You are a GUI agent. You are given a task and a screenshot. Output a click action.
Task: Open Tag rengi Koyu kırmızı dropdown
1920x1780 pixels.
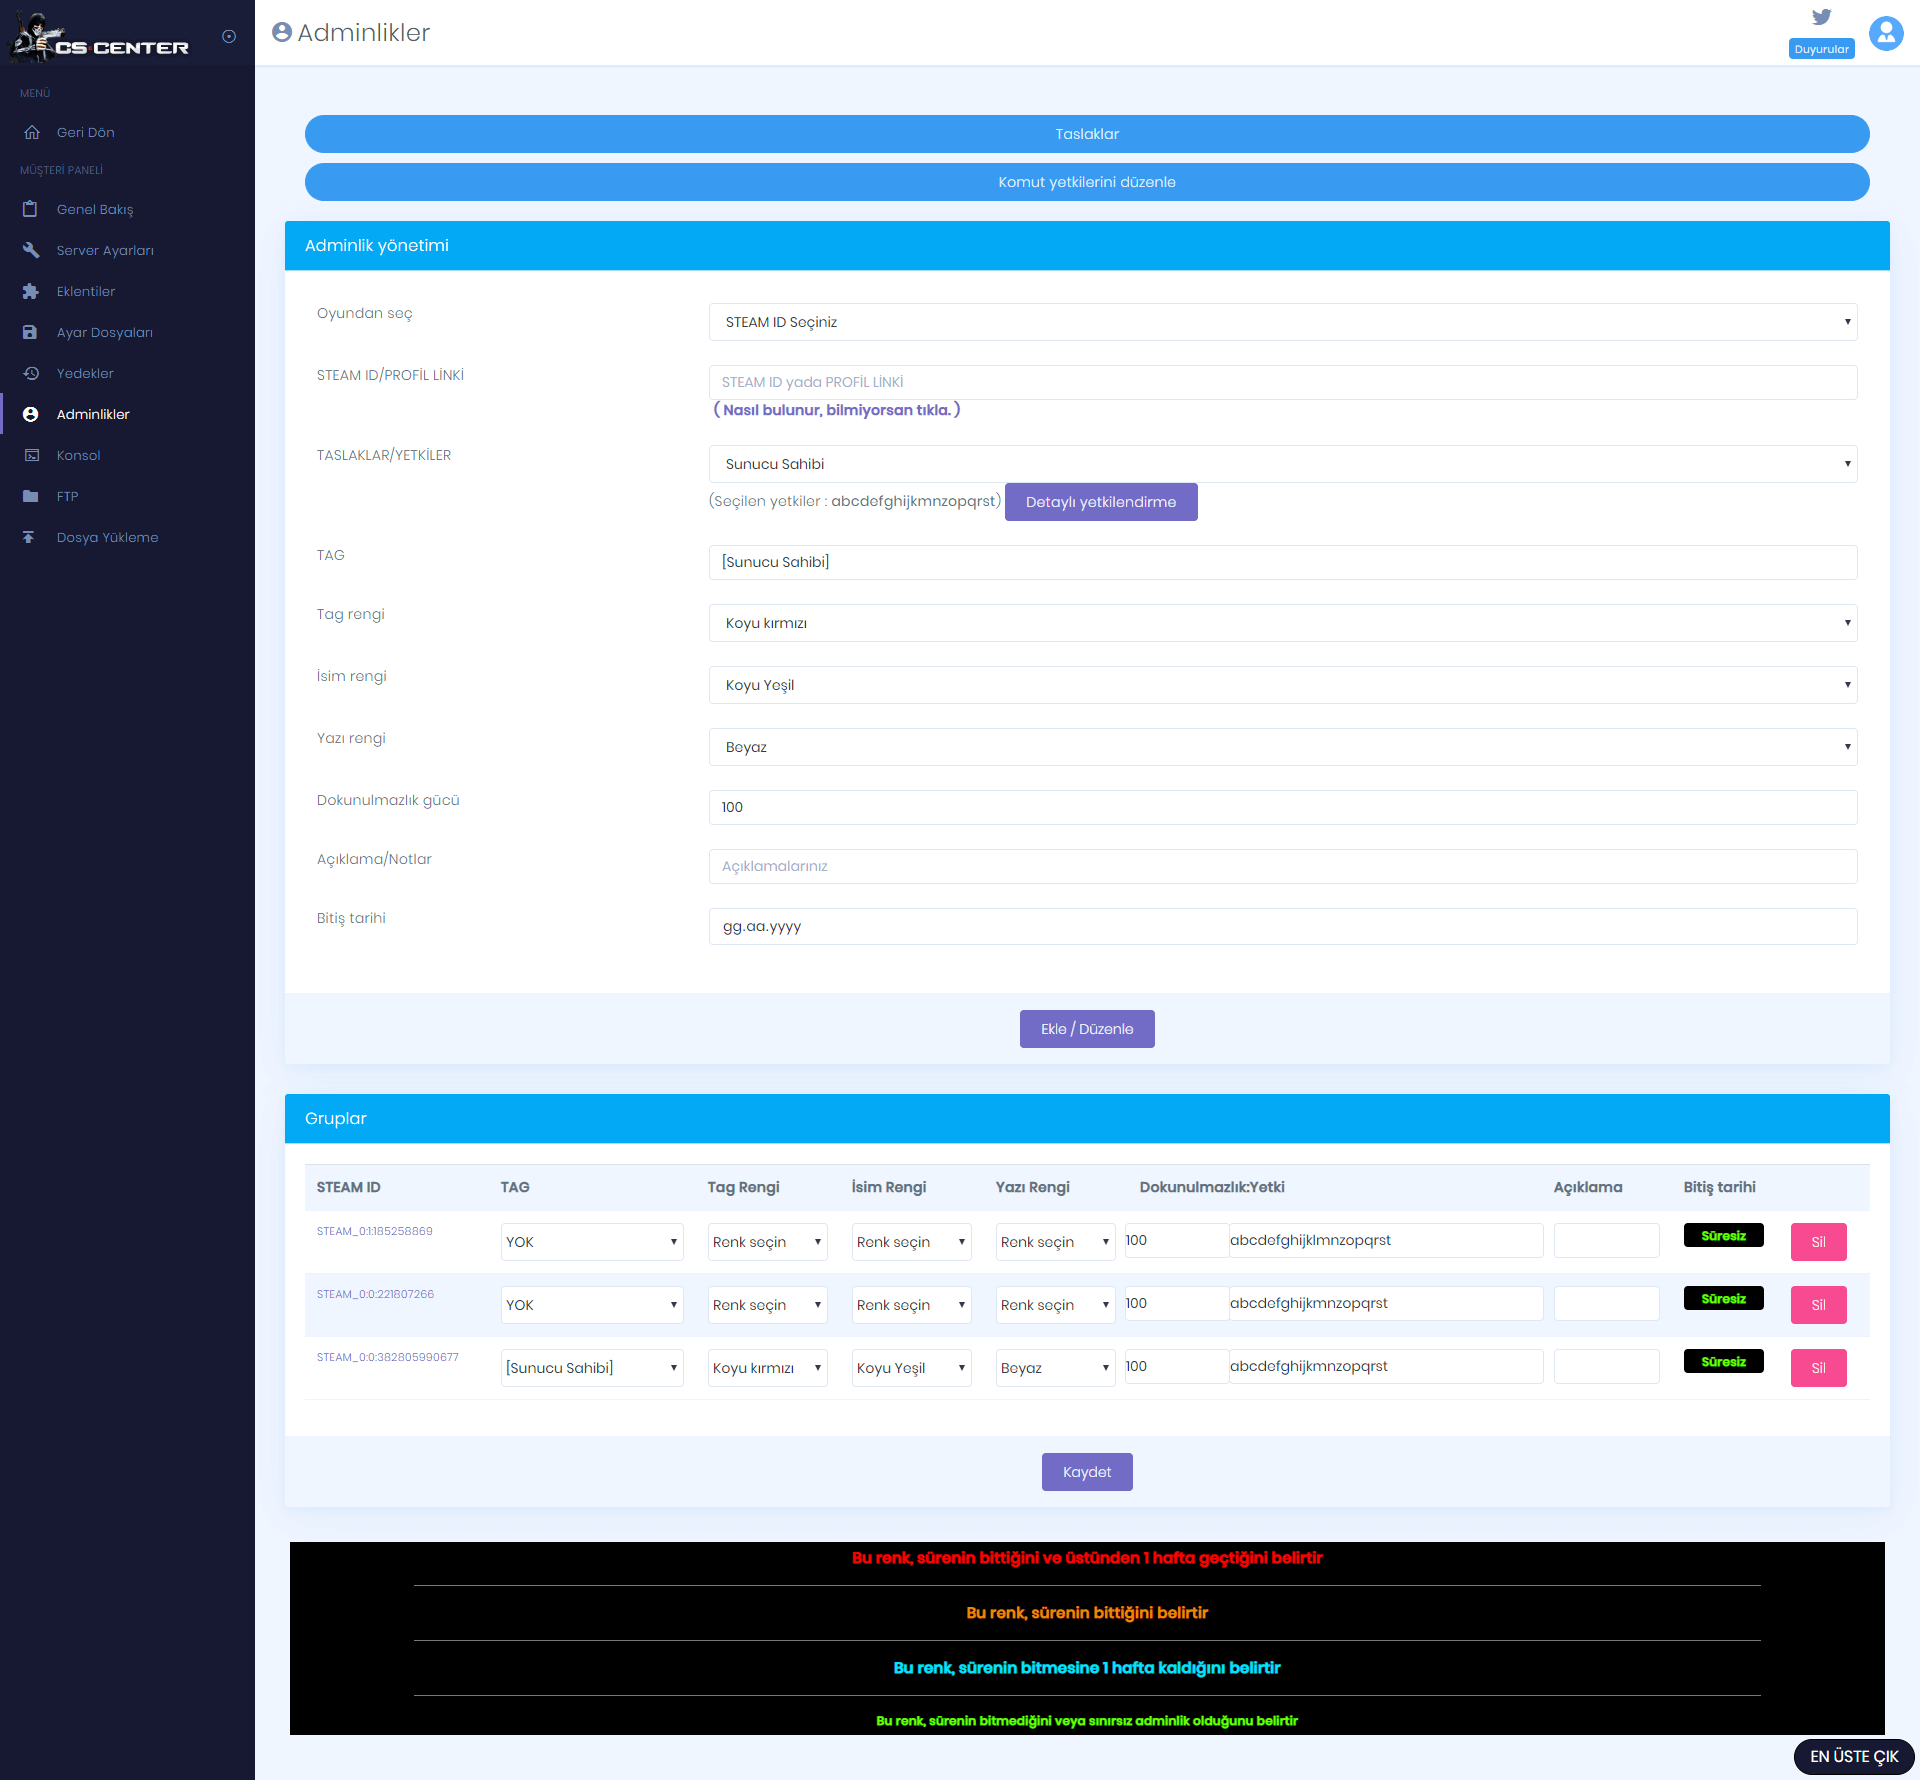[x=1283, y=623]
